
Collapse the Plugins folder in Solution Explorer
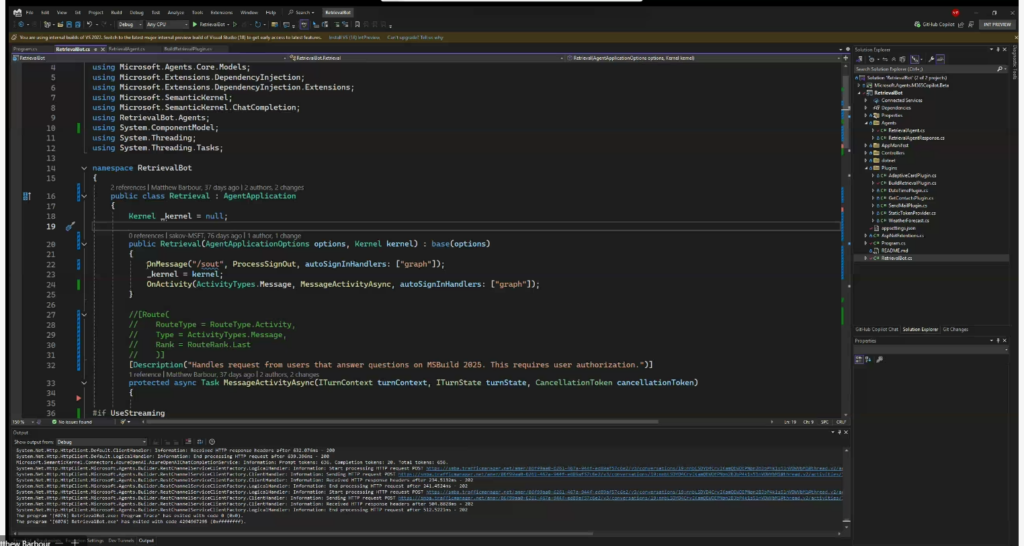[868, 168]
